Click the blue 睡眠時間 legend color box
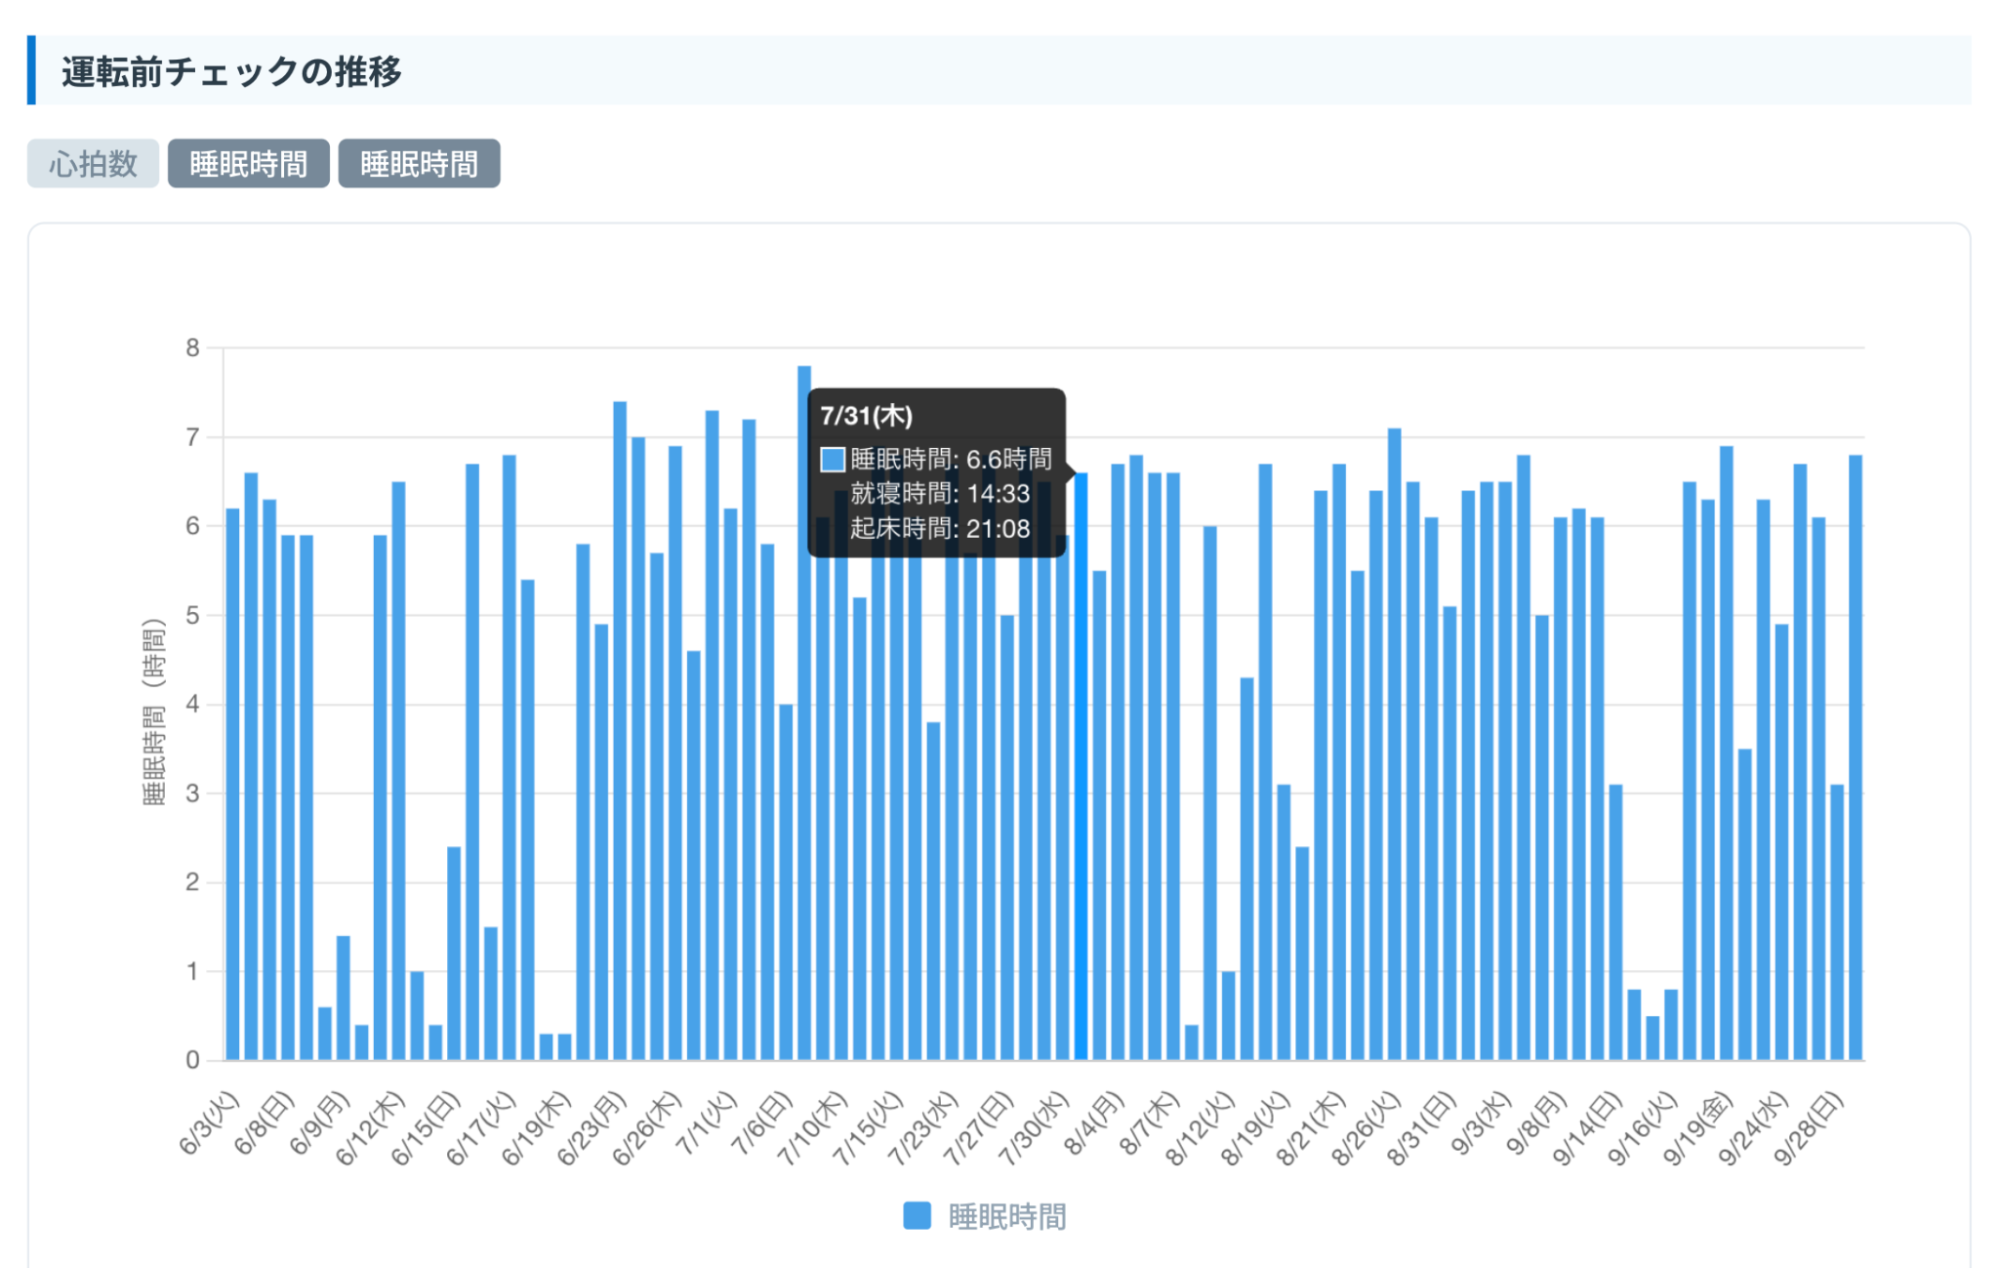 (916, 1216)
